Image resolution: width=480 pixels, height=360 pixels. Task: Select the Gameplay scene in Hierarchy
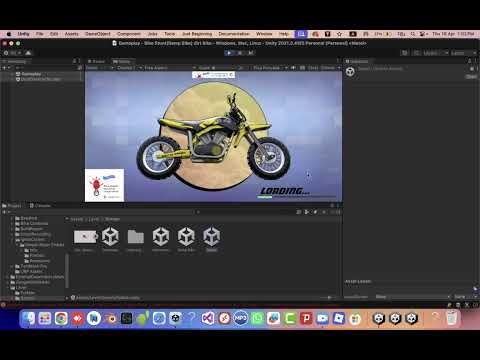pyautogui.click(x=31, y=74)
